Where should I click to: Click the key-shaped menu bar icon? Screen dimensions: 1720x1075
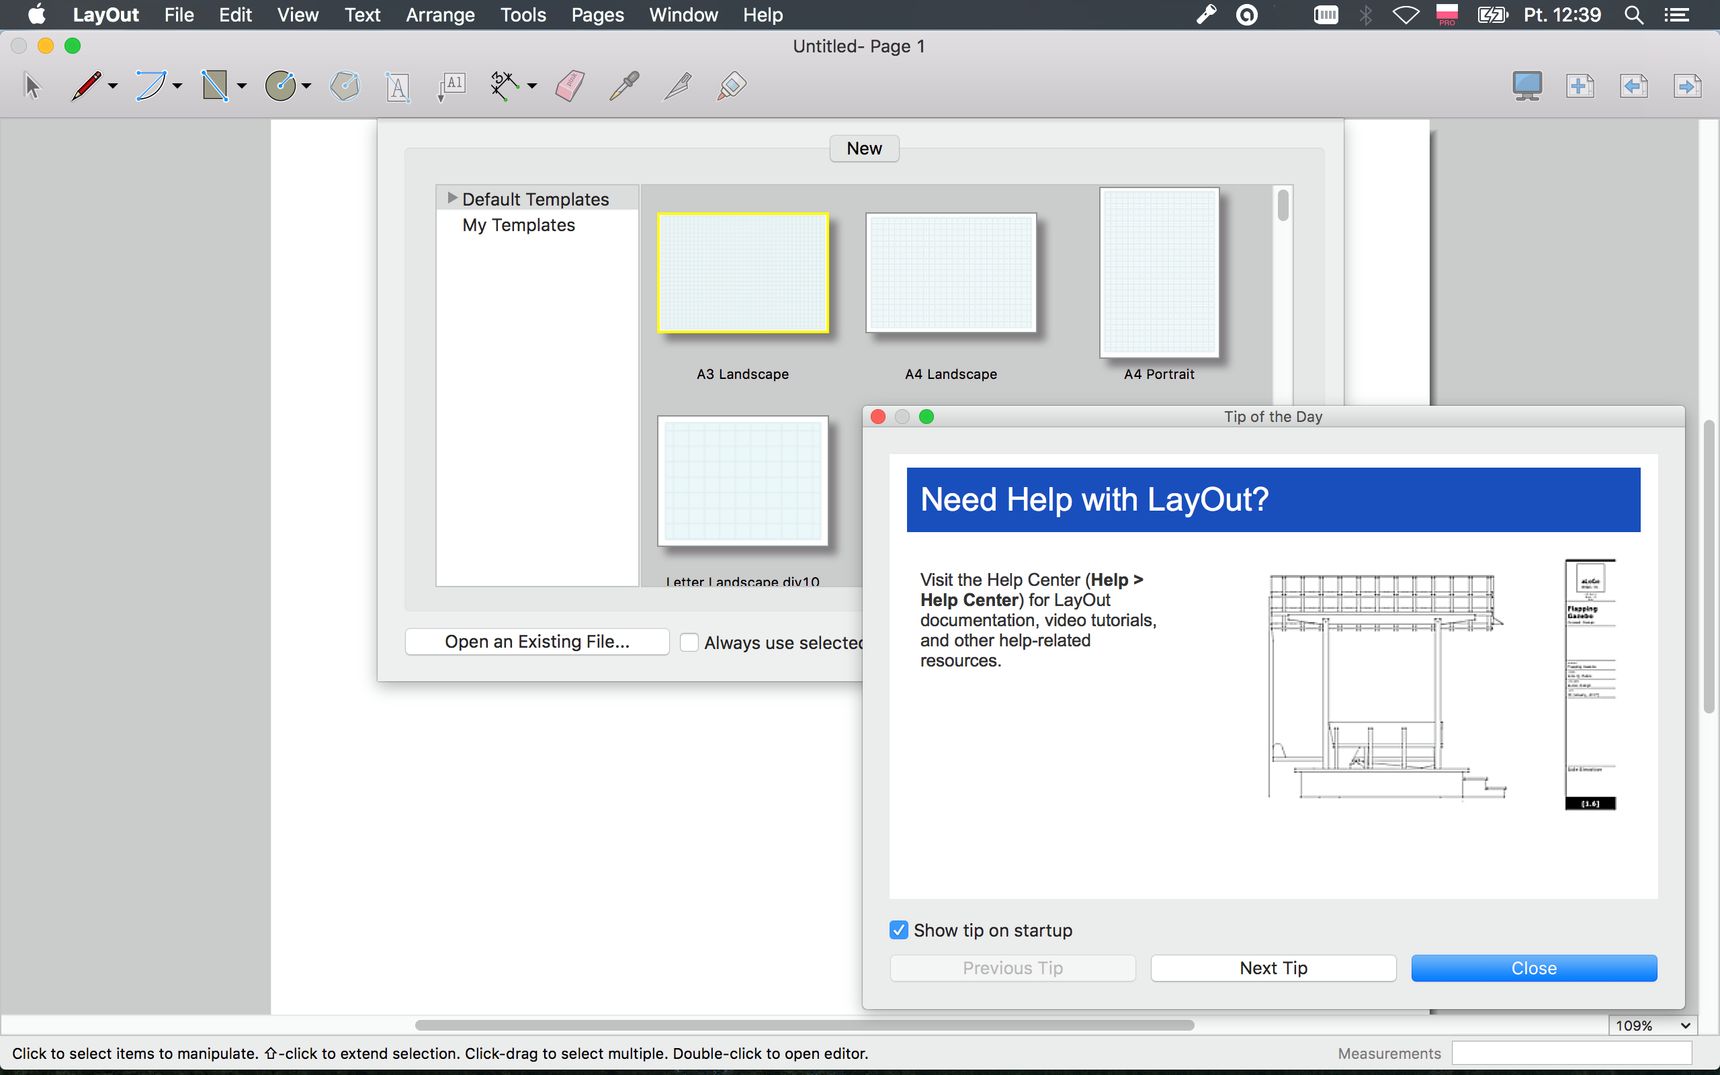1207,15
